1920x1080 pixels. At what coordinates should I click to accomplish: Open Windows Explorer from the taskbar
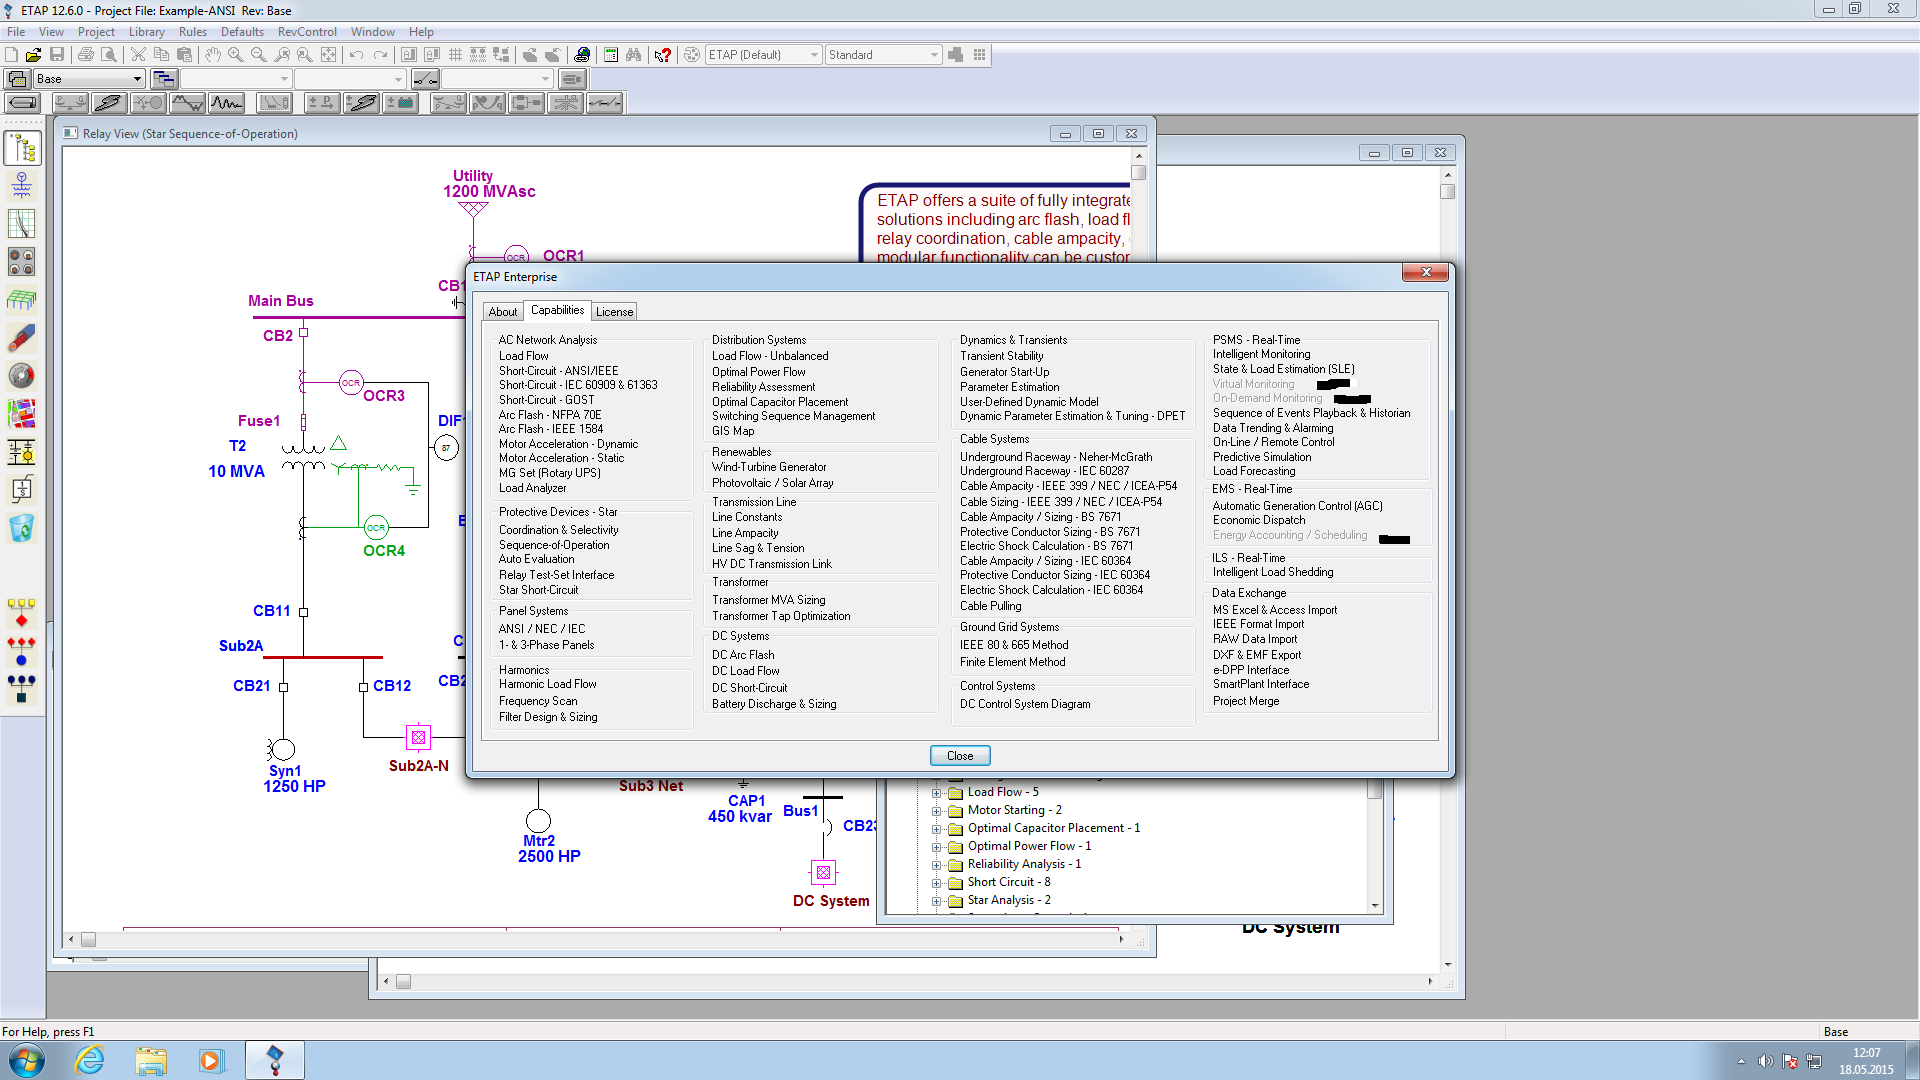(151, 1060)
